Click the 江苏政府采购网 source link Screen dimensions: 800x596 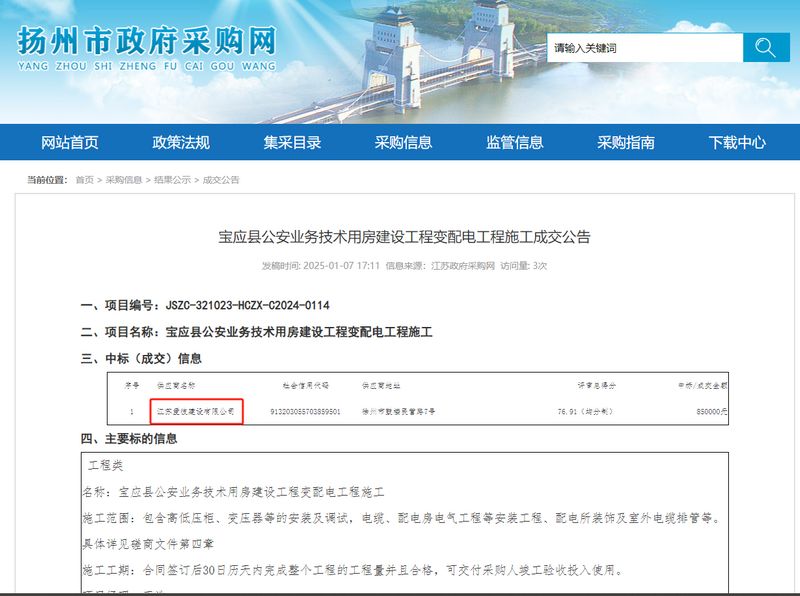463,266
